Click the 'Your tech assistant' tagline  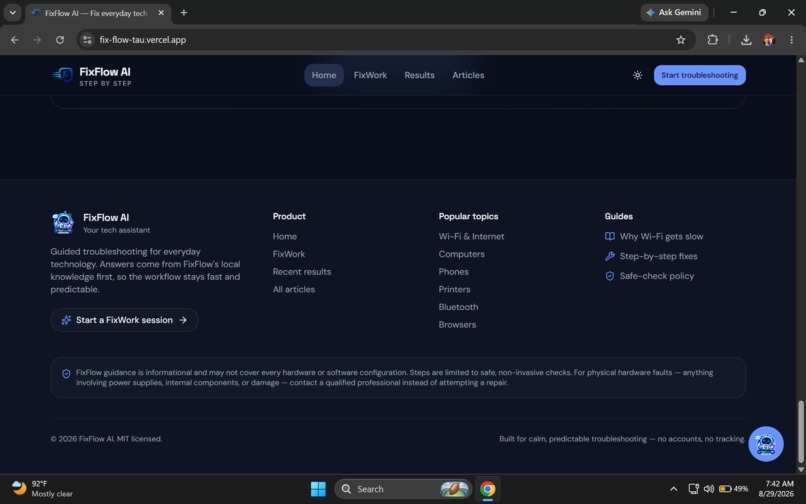(x=117, y=230)
